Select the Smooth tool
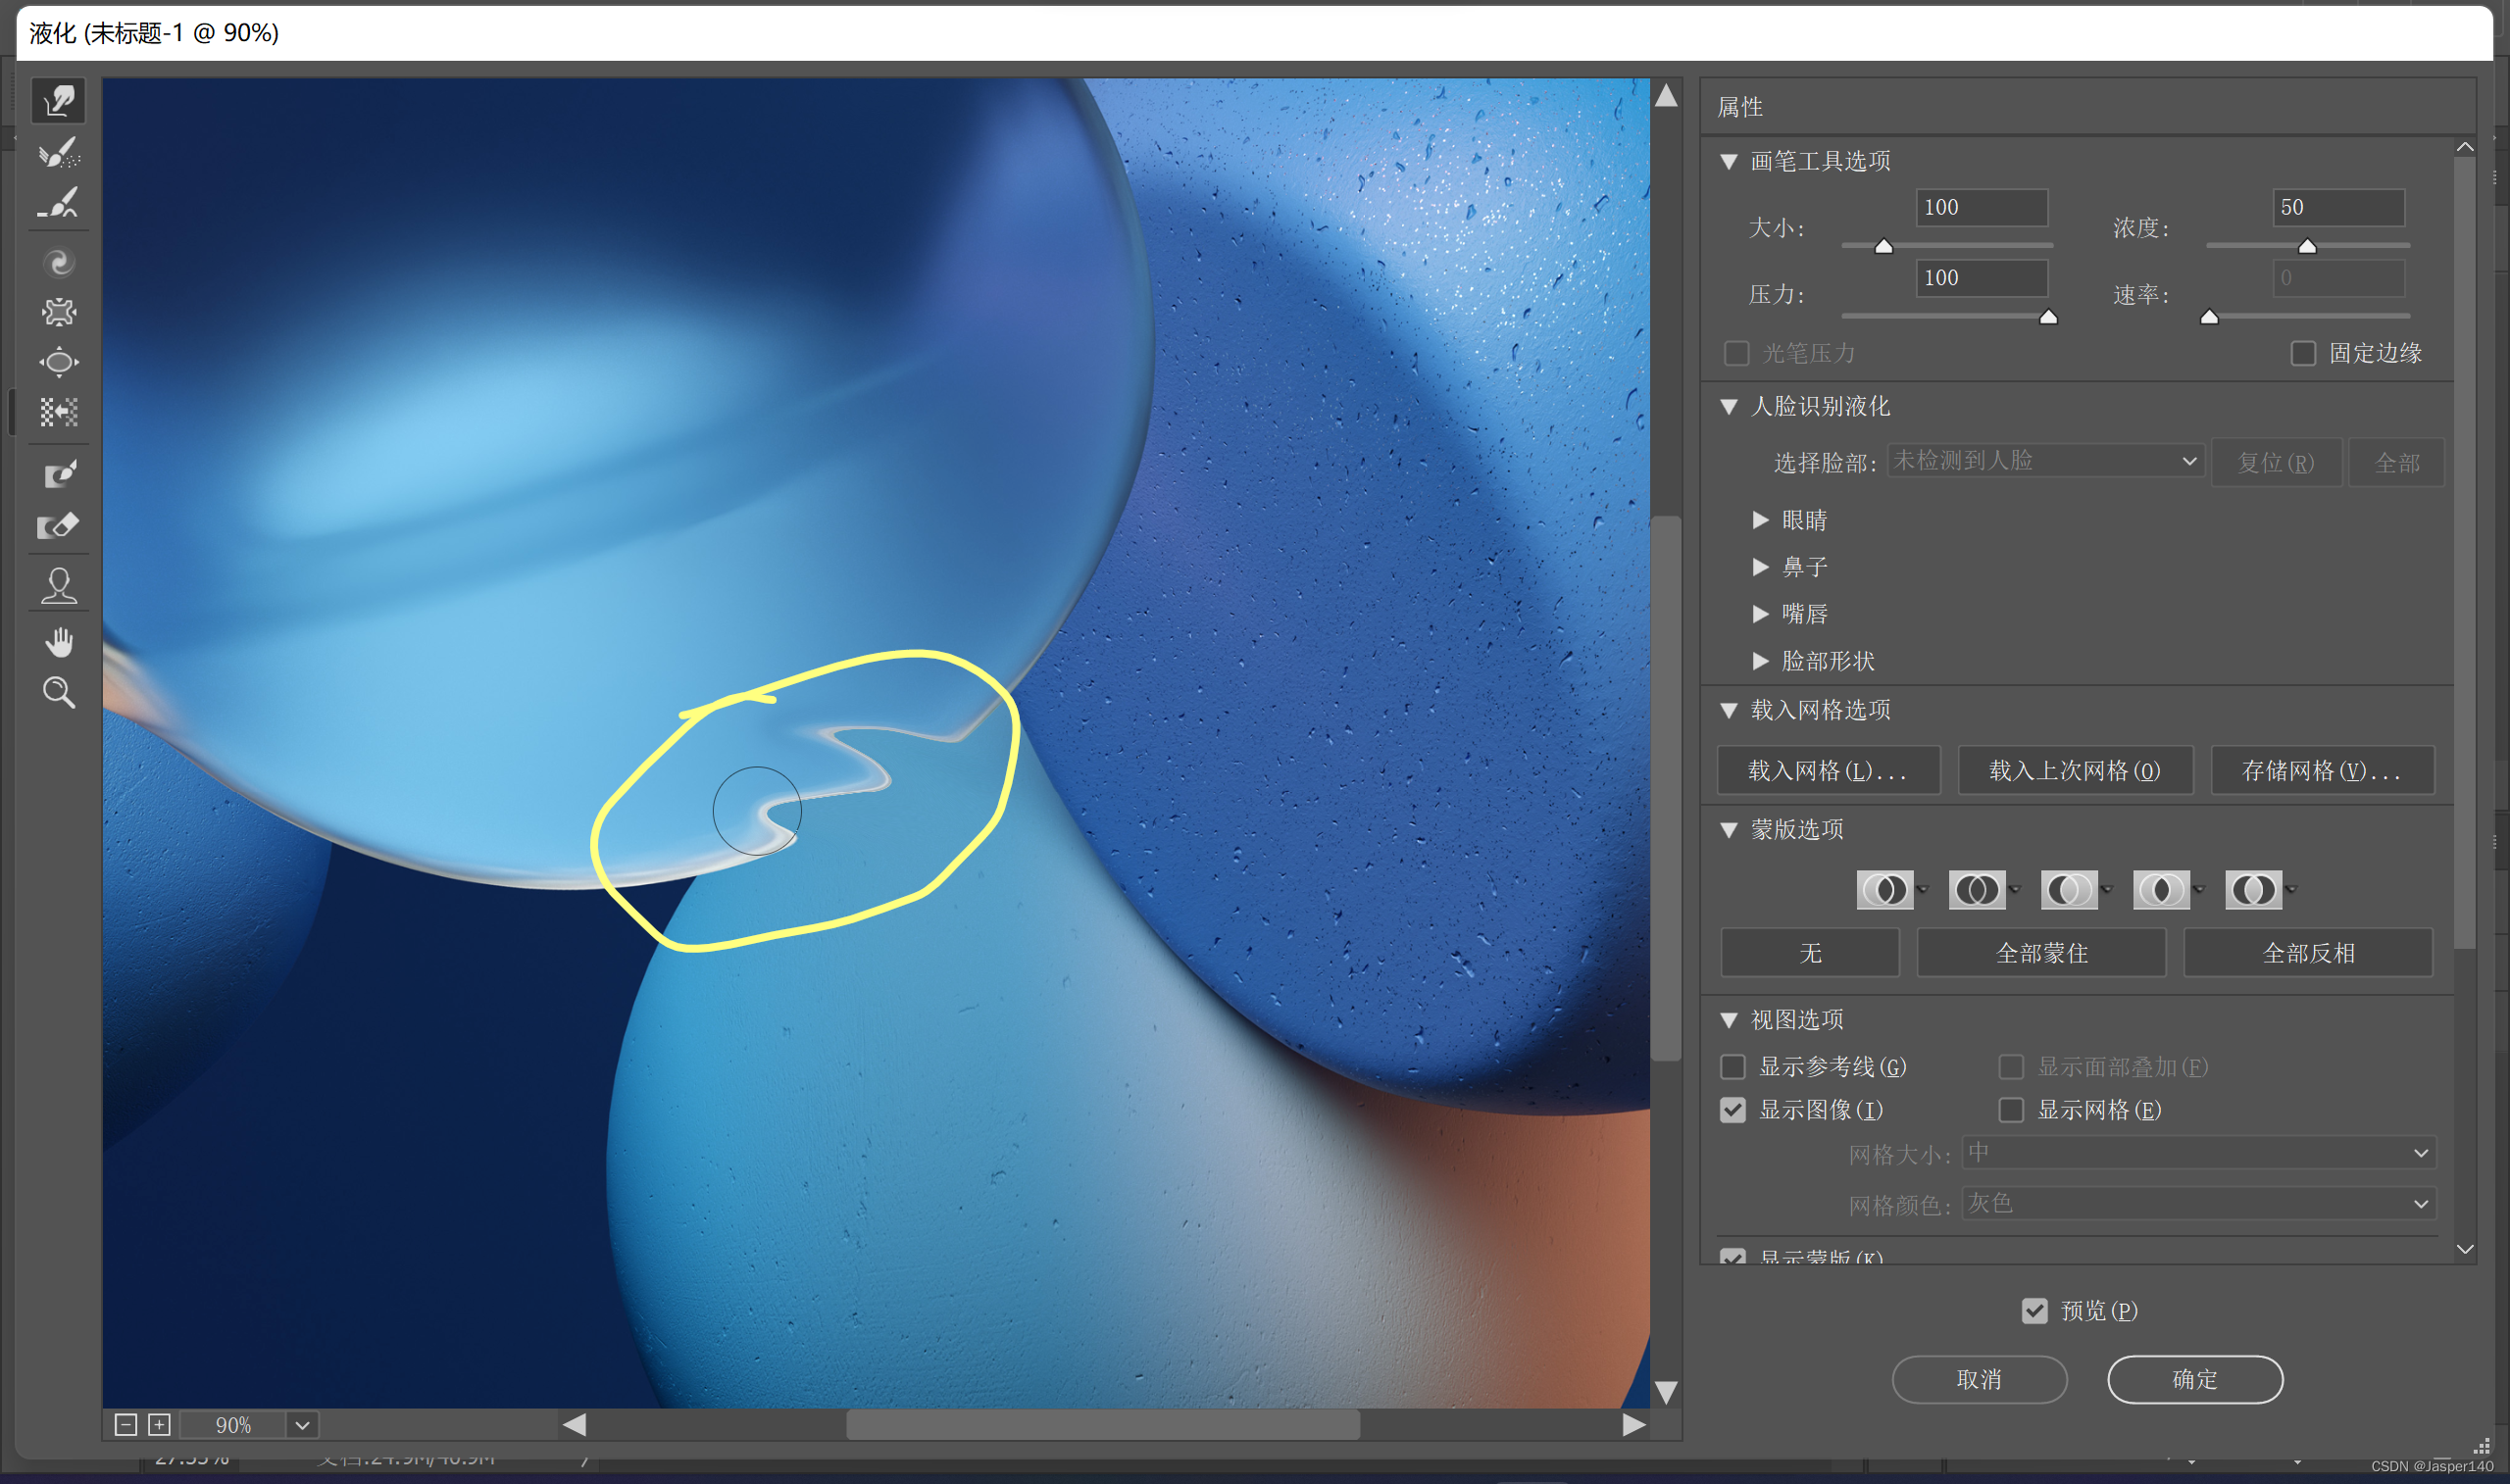 [x=59, y=203]
